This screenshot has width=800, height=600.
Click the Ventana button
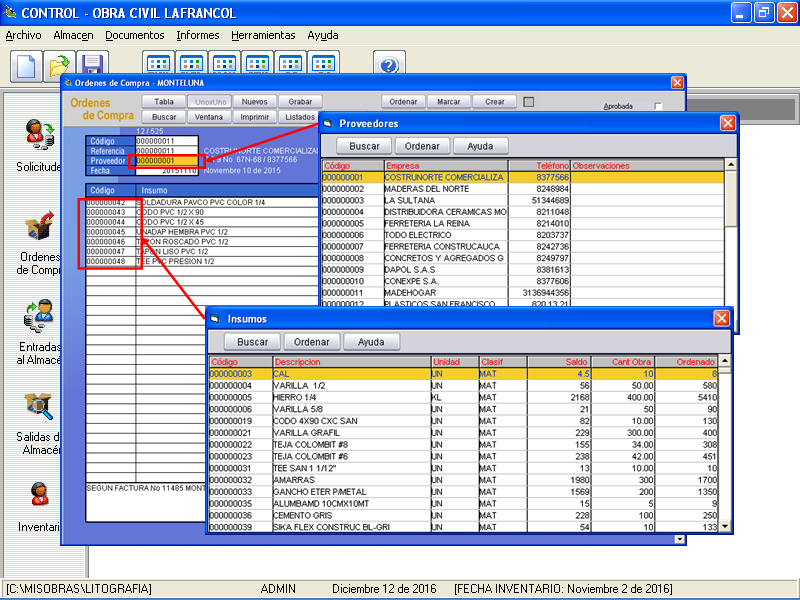click(x=209, y=117)
